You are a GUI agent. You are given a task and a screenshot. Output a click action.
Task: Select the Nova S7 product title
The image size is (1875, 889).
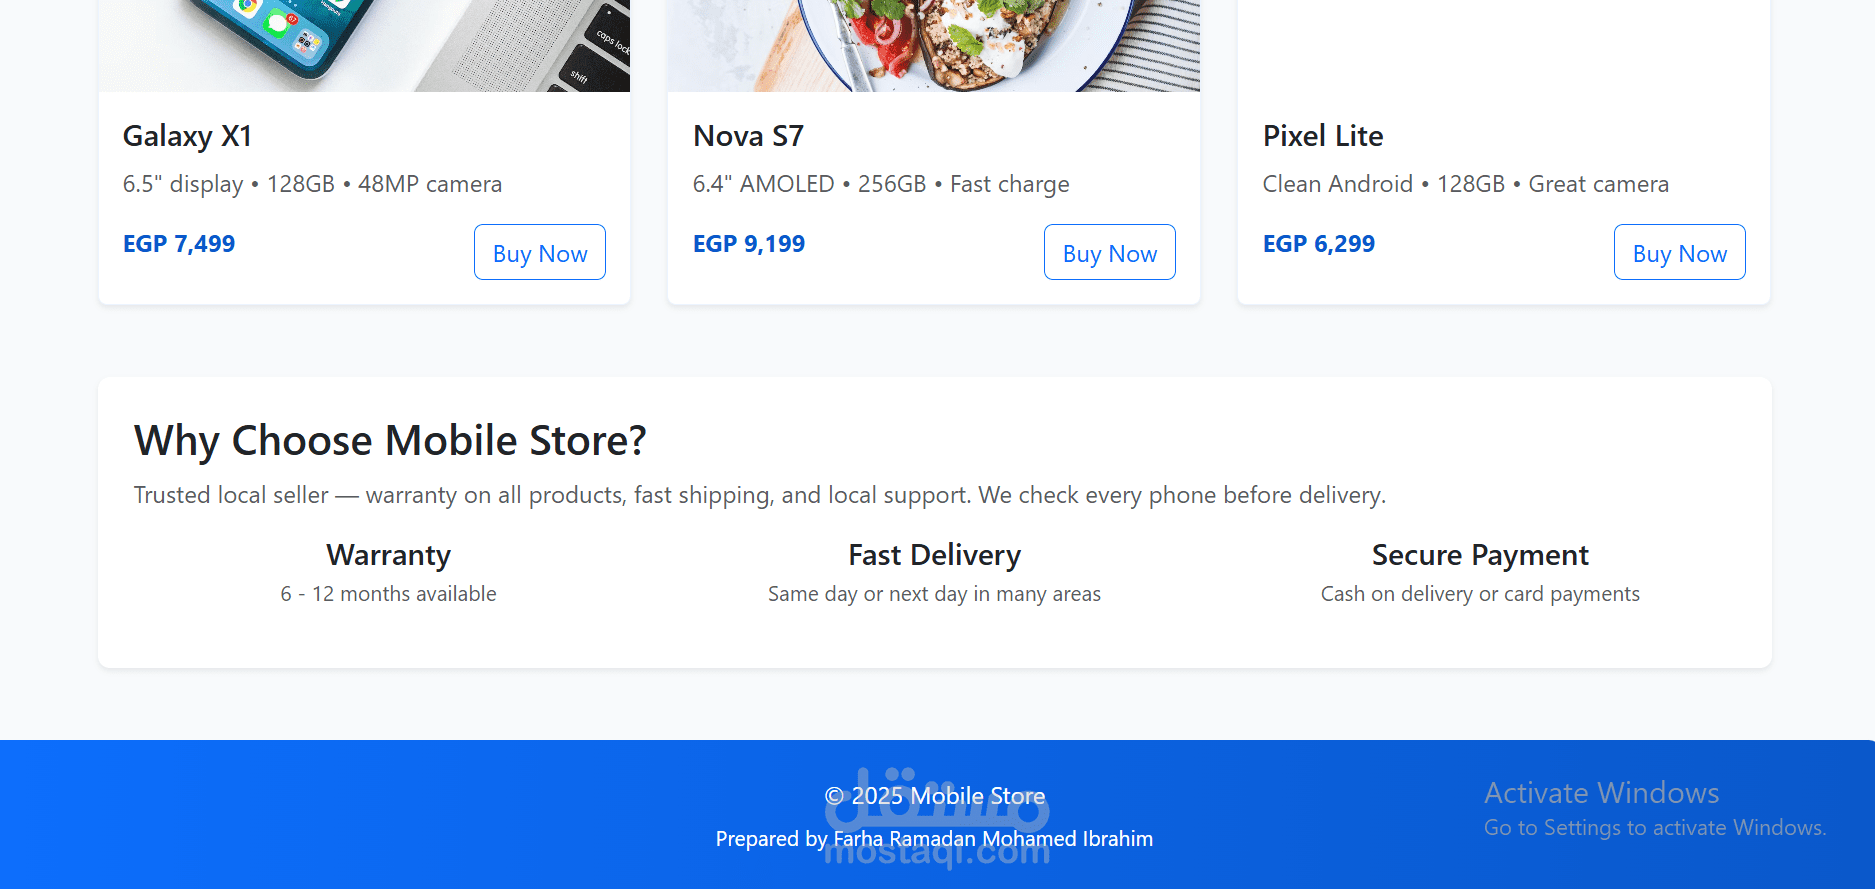748,136
